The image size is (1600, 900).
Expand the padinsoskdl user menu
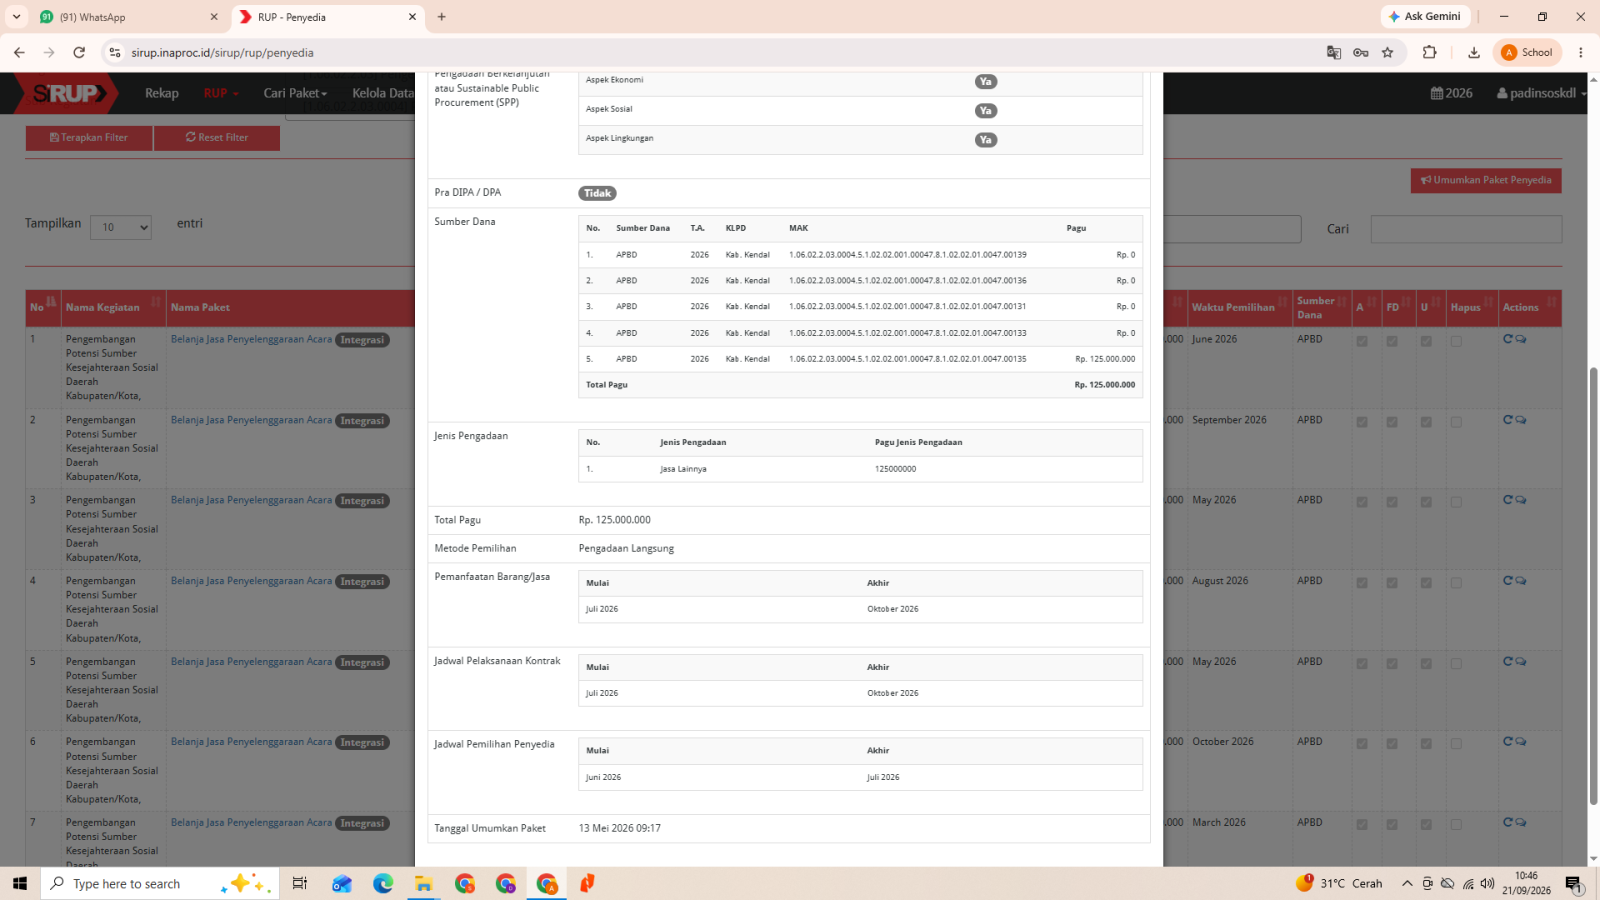(1541, 93)
